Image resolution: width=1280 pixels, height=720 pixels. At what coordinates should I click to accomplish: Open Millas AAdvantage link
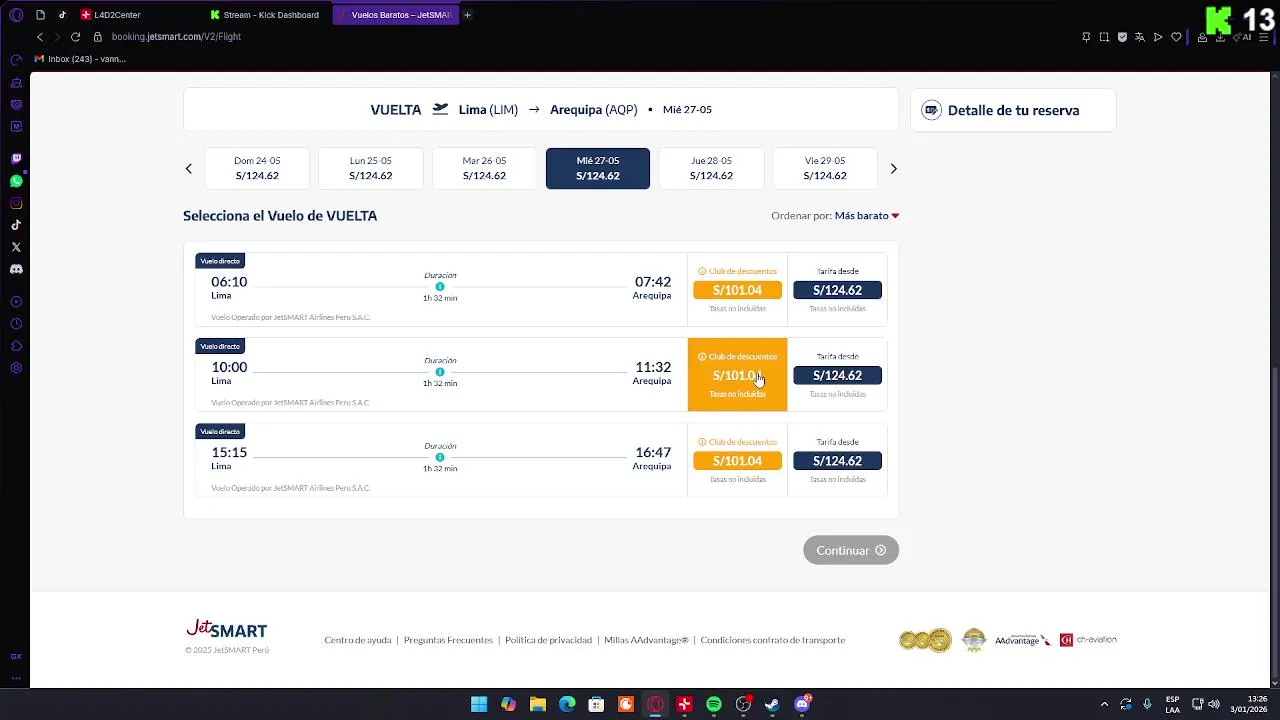646,640
